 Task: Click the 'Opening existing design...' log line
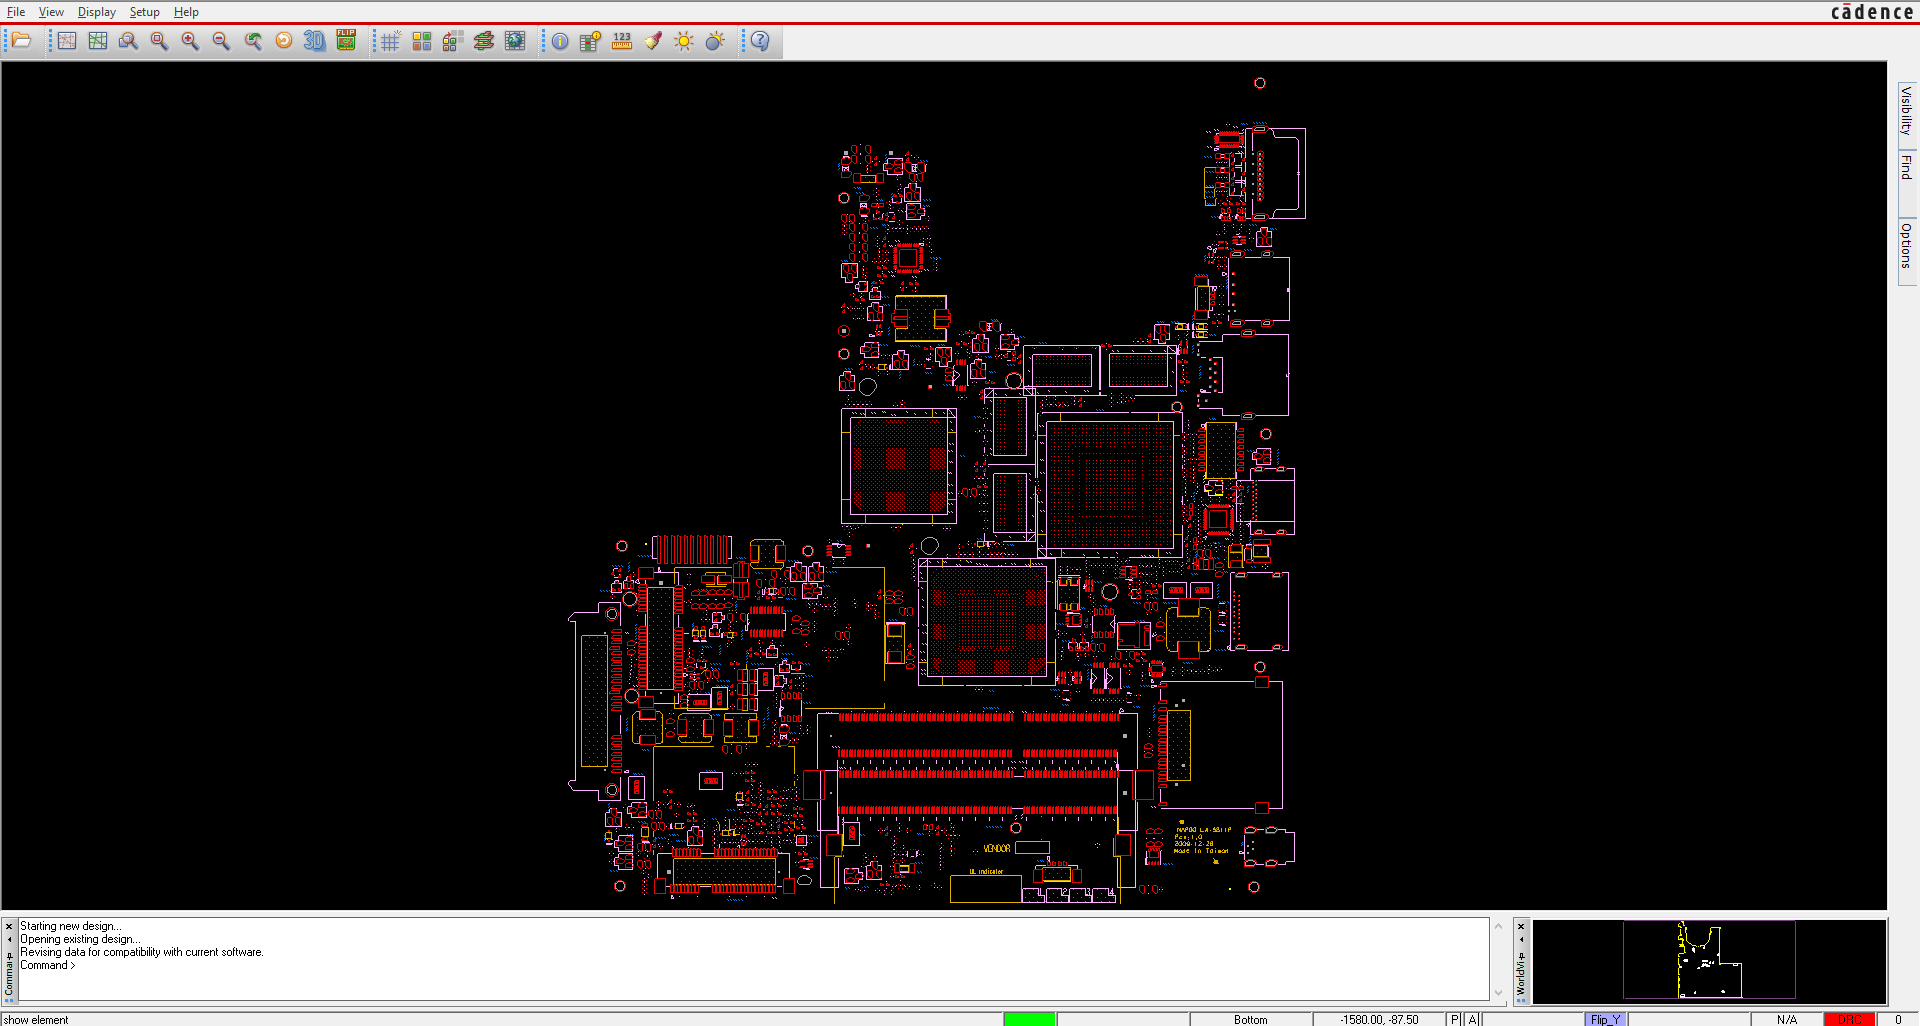tap(80, 939)
